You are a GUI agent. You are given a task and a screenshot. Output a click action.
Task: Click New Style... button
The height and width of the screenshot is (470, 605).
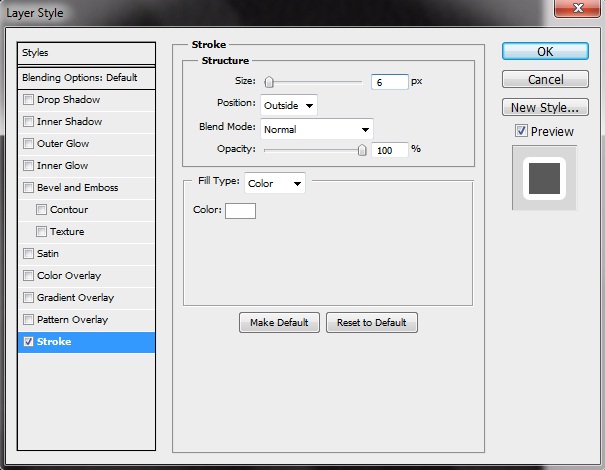tap(545, 107)
